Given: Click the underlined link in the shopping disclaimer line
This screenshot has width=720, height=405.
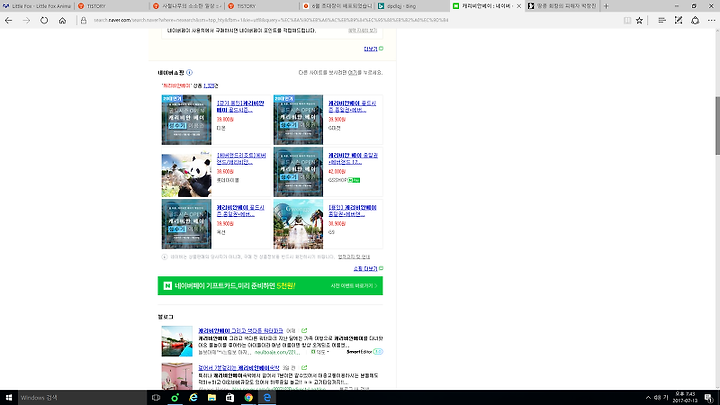Looking at the screenshot, I should click(x=354, y=257).
